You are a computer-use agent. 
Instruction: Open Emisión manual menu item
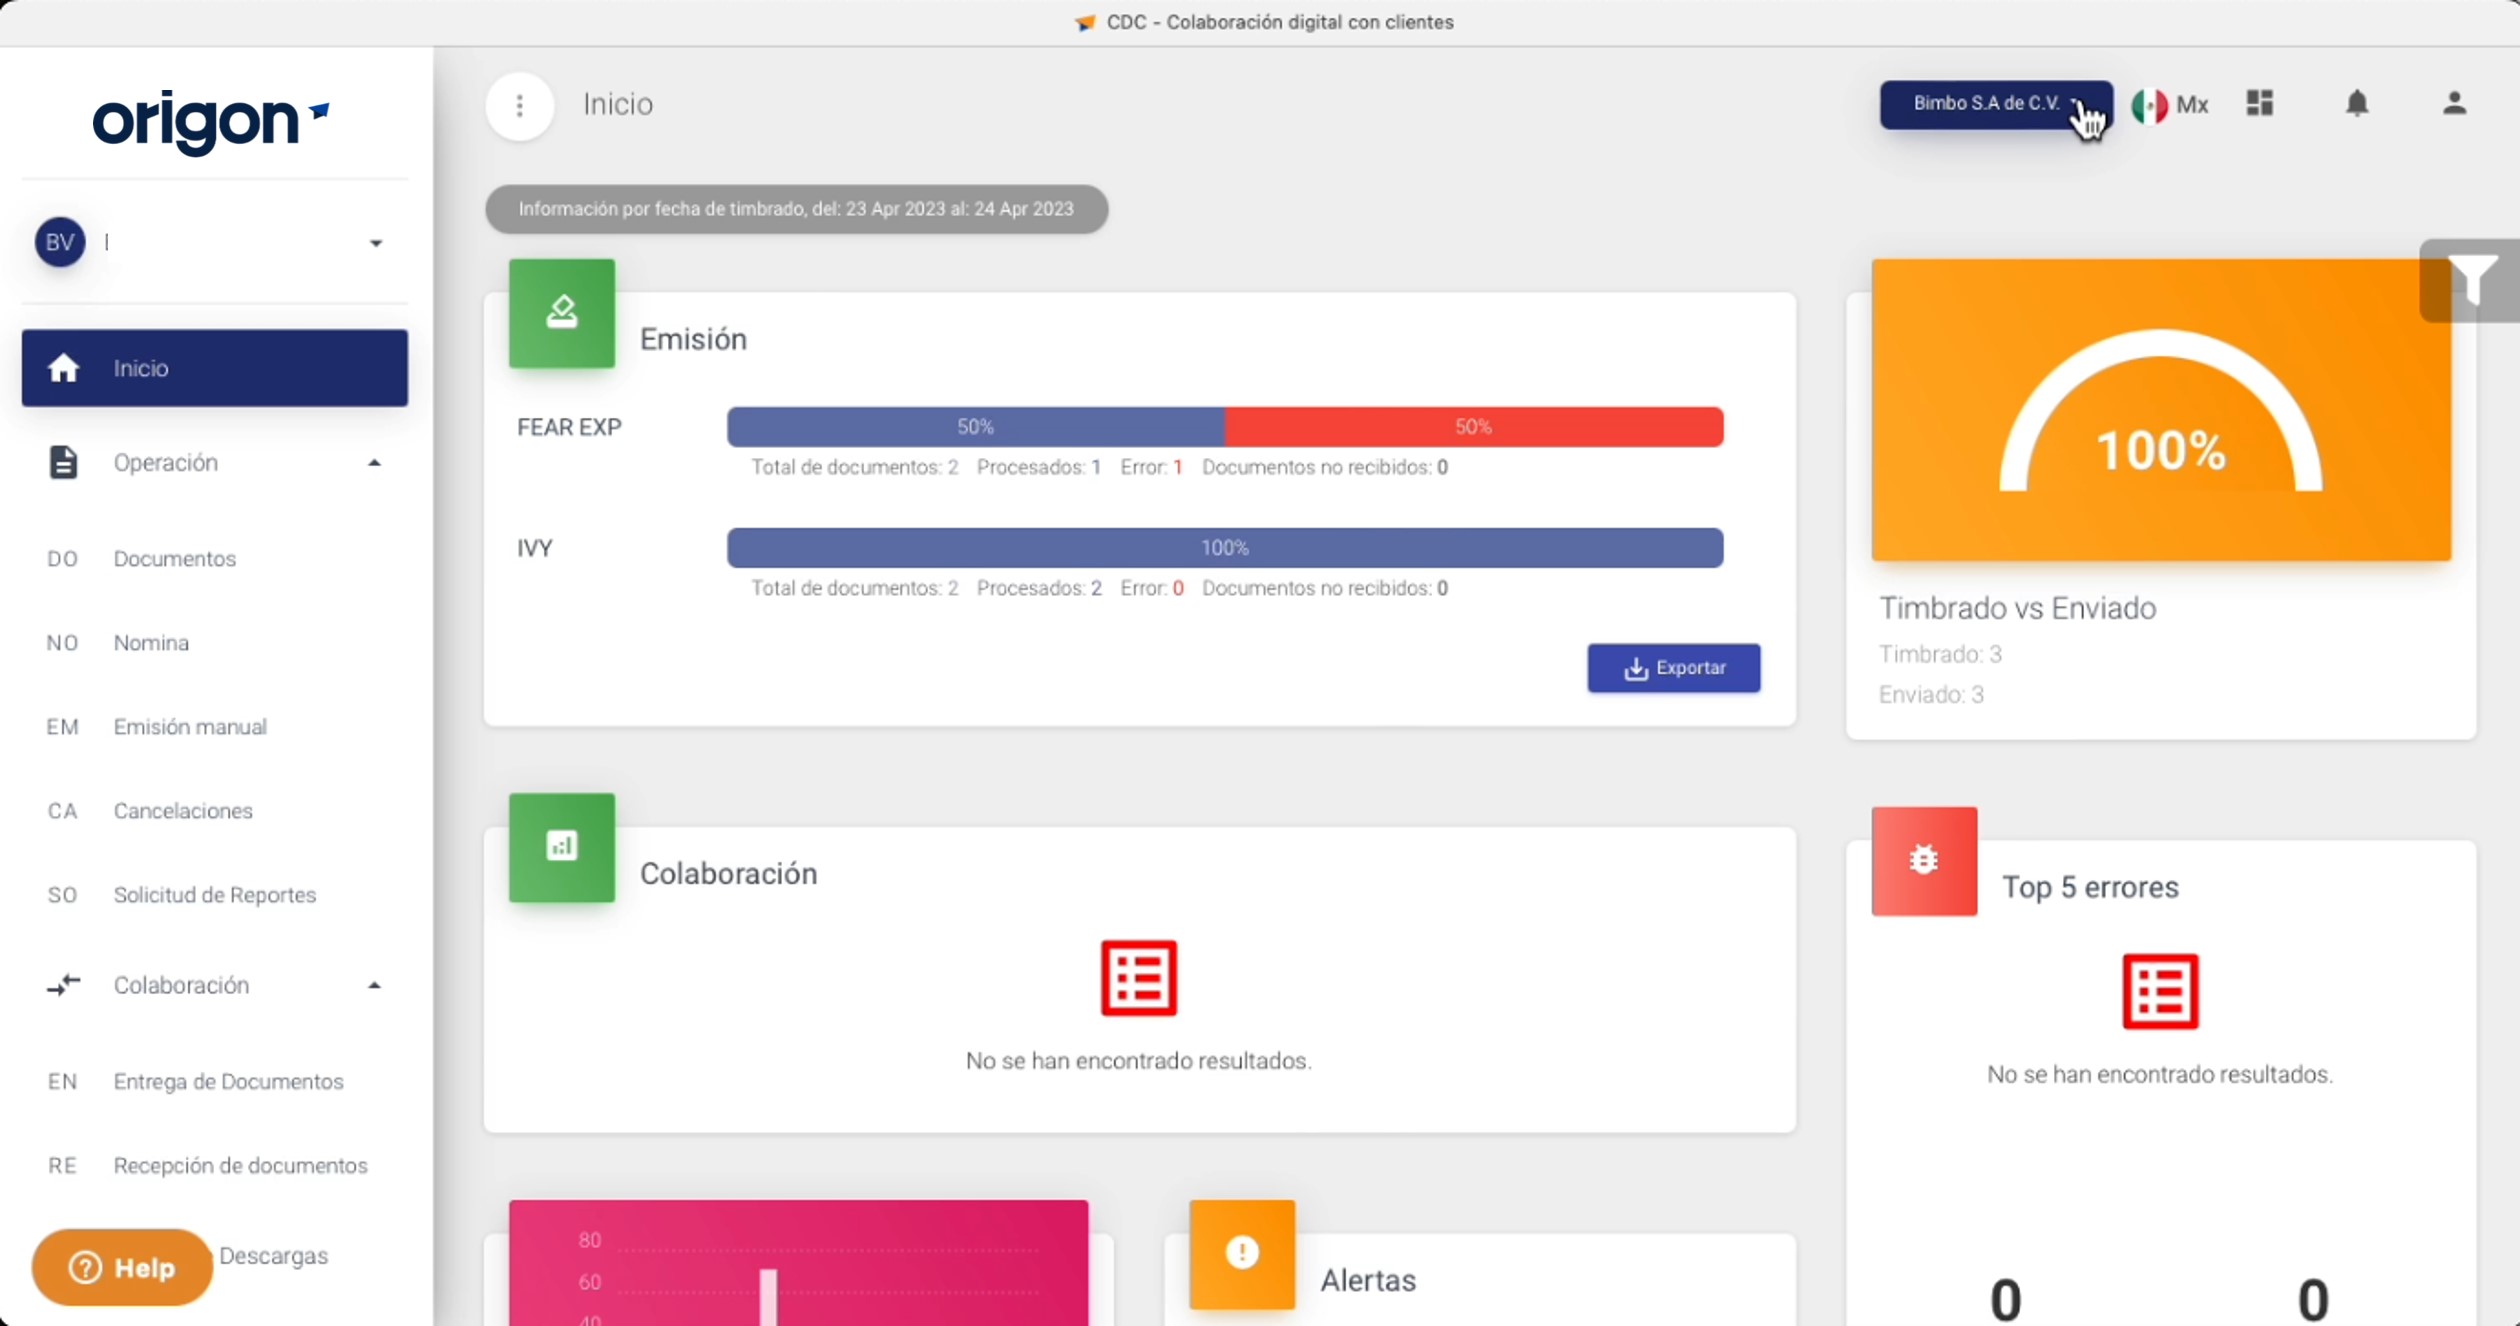pyautogui.click(x=190, y=726)
